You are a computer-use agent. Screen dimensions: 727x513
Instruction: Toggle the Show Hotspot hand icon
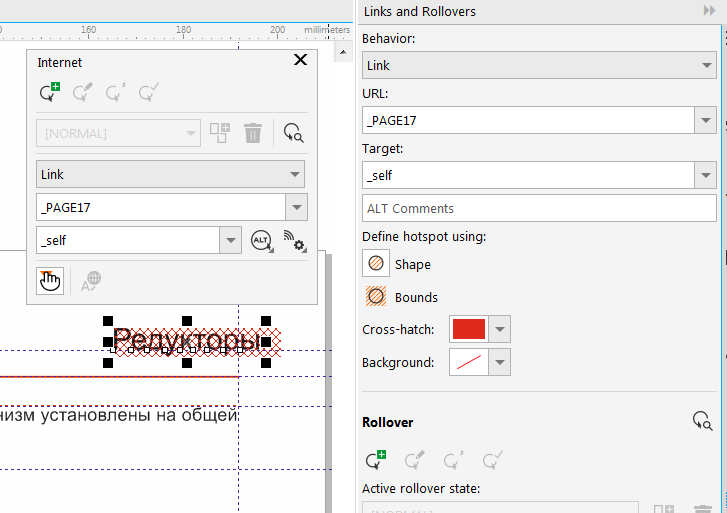[50, 281]
